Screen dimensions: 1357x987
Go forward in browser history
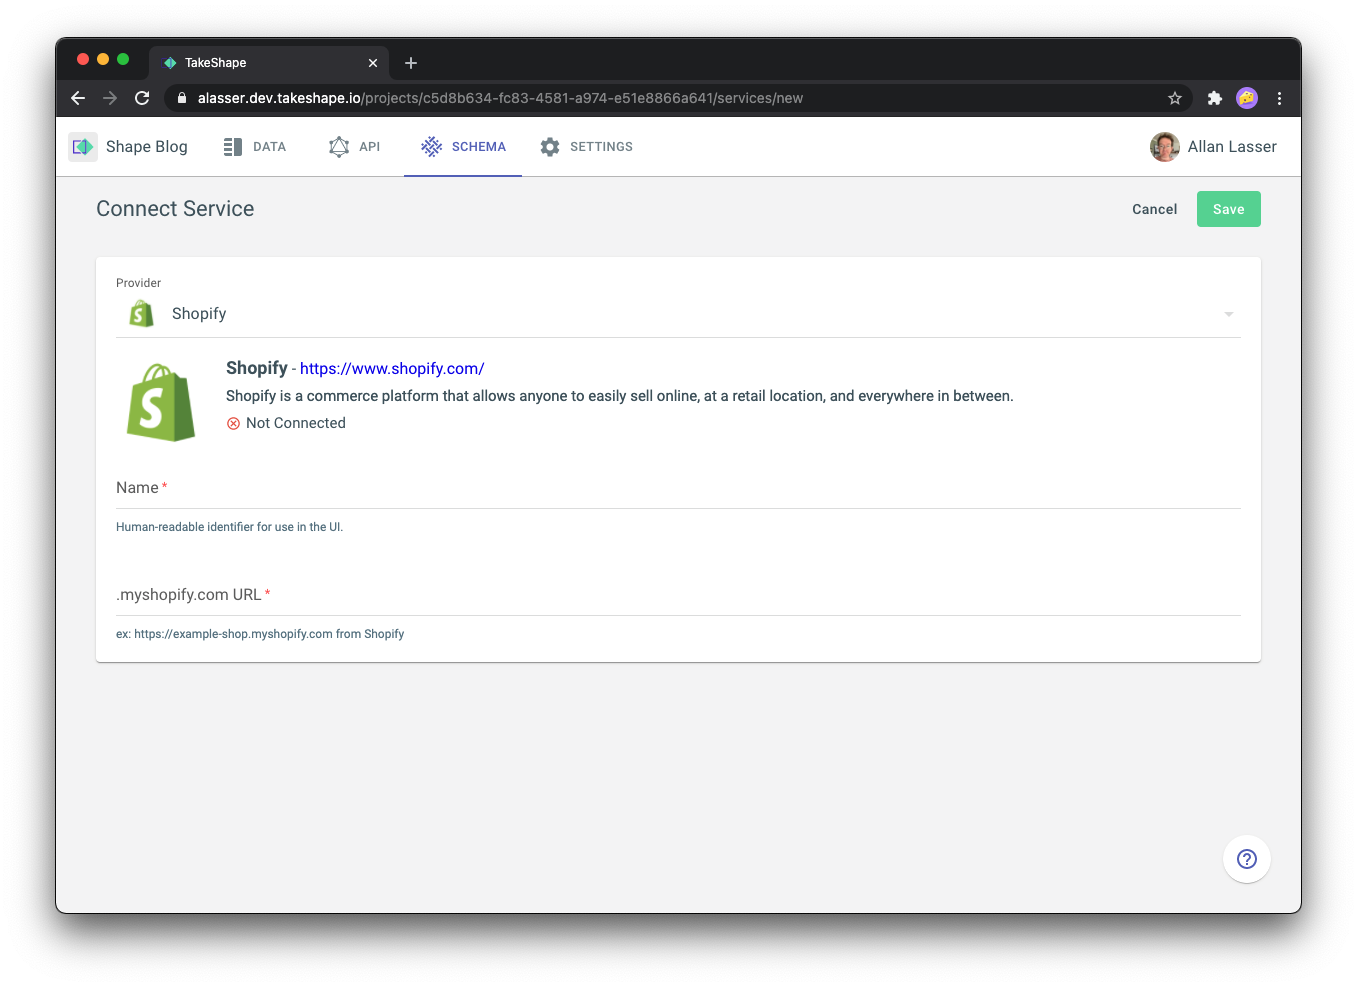coord(110,98)
